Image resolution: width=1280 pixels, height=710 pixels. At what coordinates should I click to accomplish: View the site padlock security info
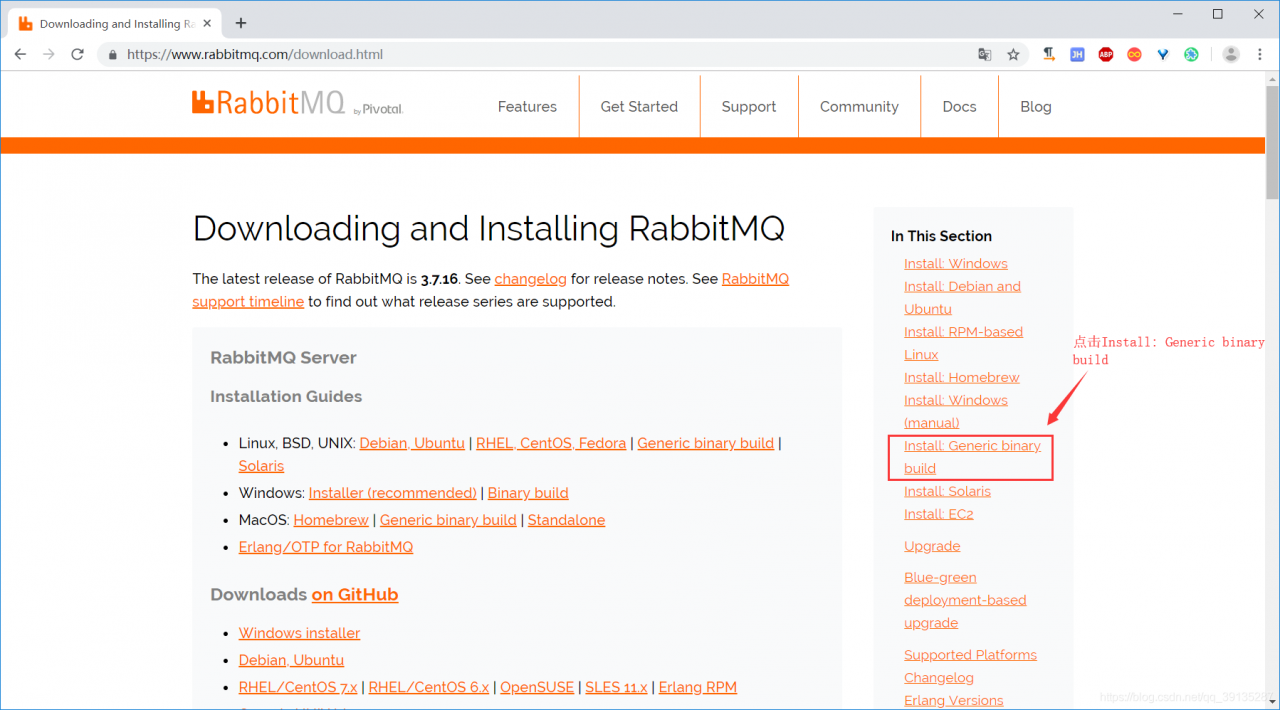[x=112, y=54]
